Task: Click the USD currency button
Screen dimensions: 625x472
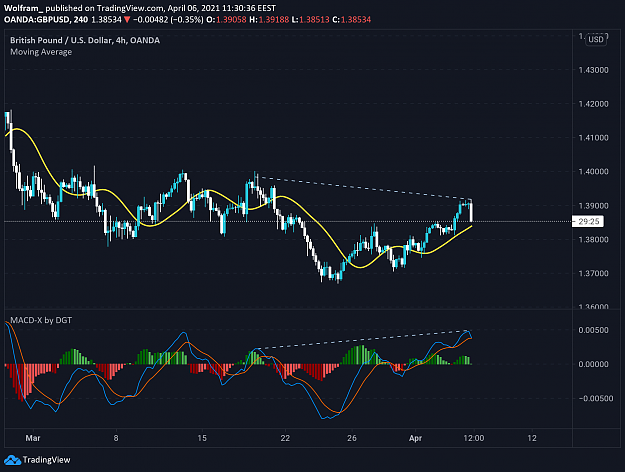Action: pyautogui.click(x=596, y=39)
